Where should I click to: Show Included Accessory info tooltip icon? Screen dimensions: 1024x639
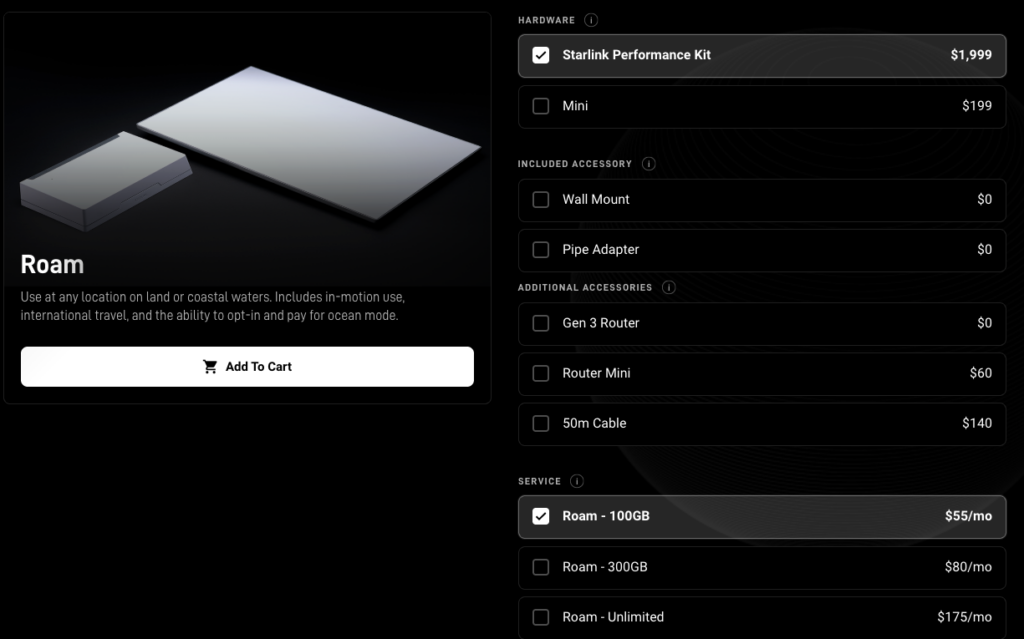click(x=648, y=164)
